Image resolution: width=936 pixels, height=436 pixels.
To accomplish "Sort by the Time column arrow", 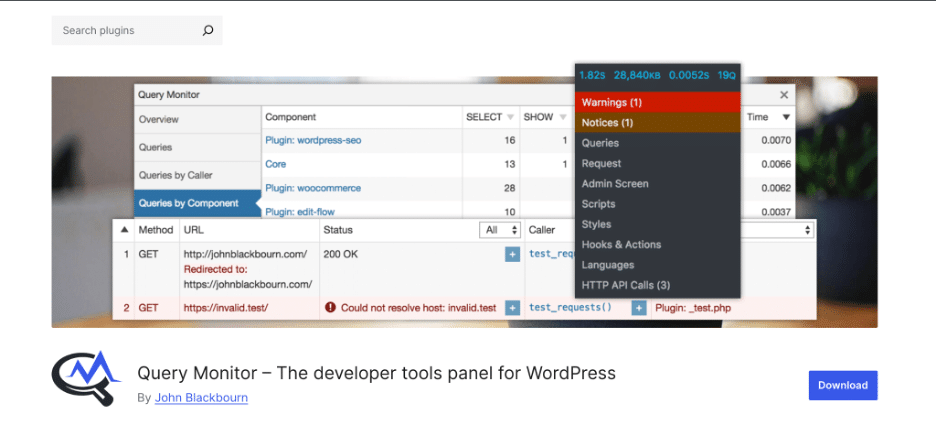I will pos(786,118).
